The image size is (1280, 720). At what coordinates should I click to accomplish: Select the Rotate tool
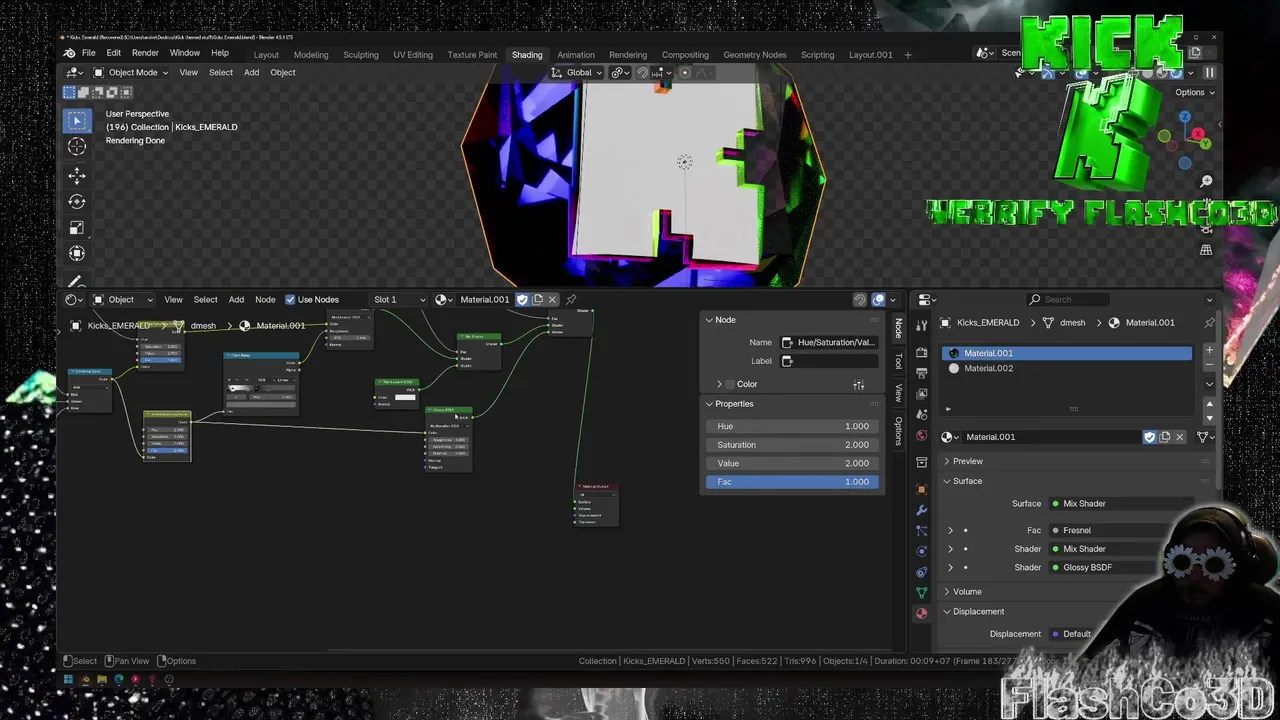tap(77, 202)
